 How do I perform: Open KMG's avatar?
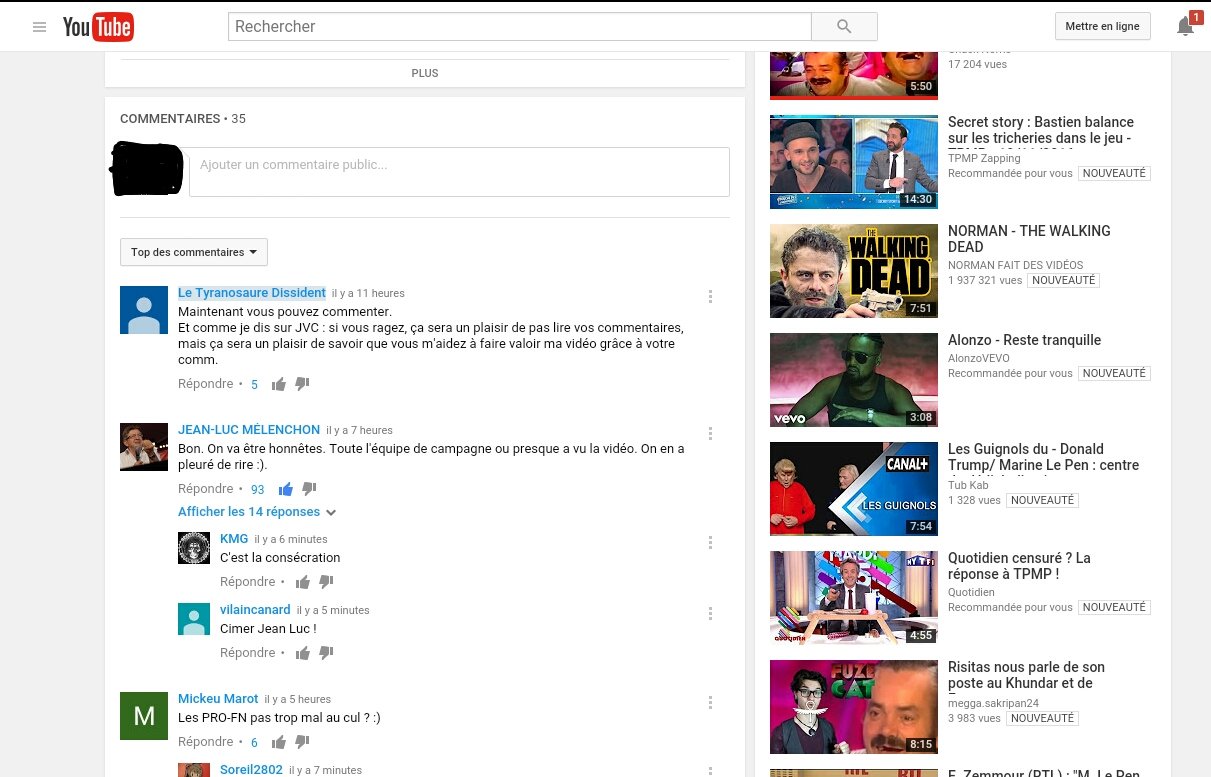pyautogui.click(x=194, y=548)
